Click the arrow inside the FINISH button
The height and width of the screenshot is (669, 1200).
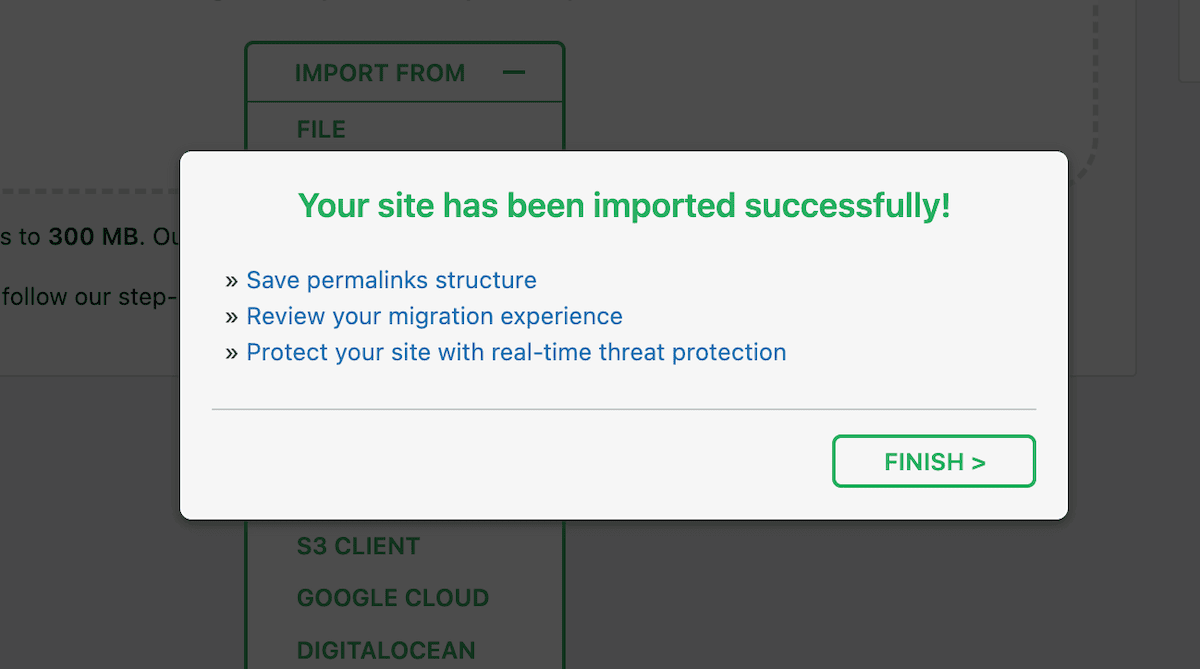(976, 461)
